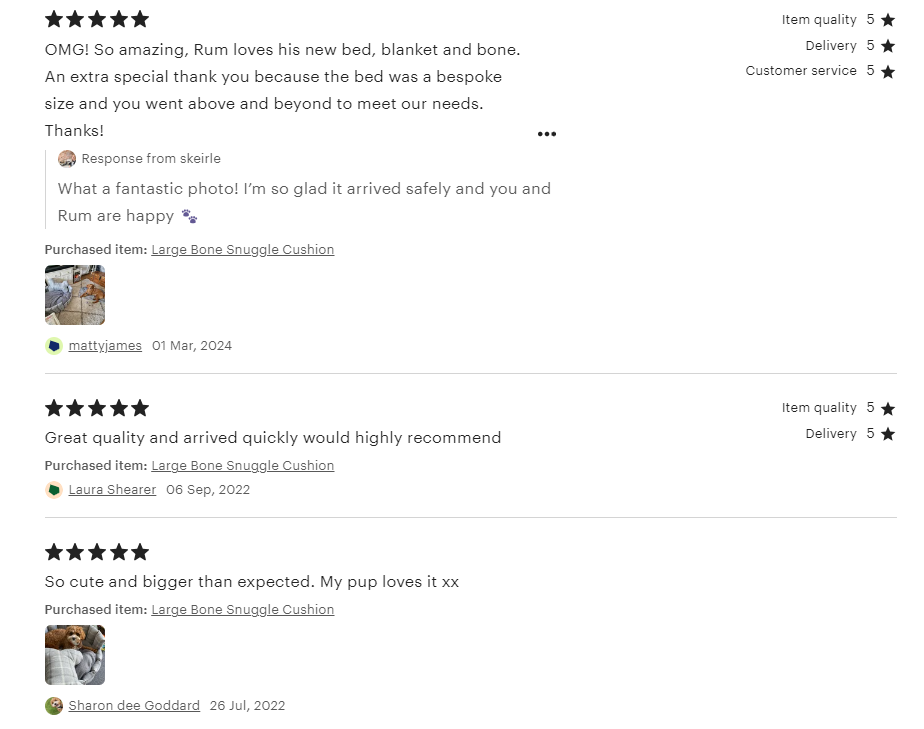Screen dimensions: 924x729
Task: Click the star beside Customer service rating
Action: point(888,72)
